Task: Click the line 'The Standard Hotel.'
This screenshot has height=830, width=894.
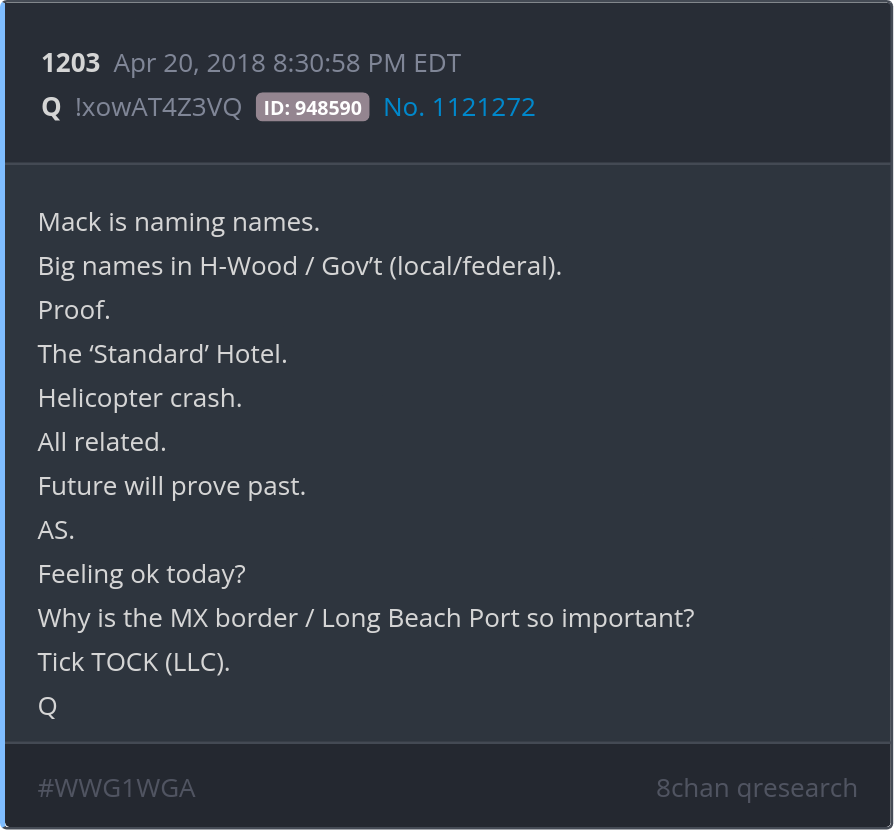Action: 162,354
